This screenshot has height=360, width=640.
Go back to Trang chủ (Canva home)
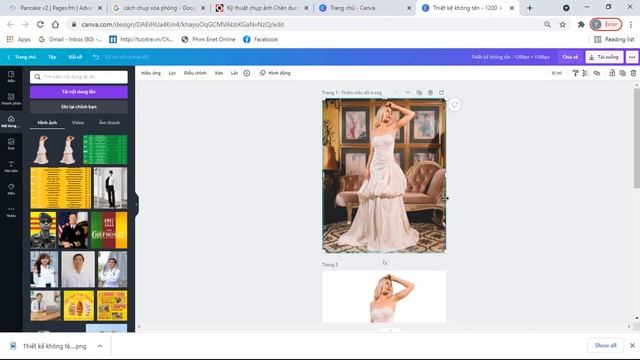click(x=22, y=57)
